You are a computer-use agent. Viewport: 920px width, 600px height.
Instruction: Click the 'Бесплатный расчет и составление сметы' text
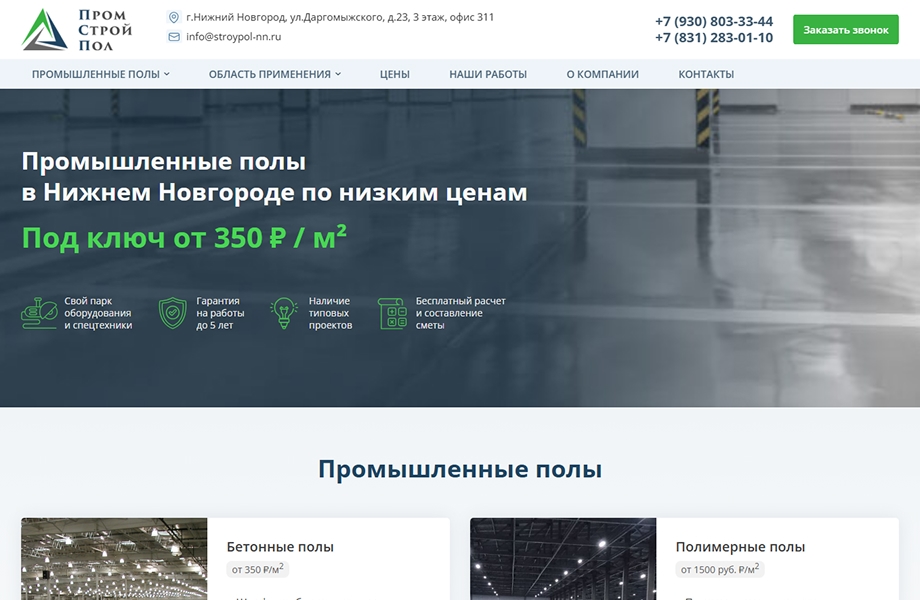[x=461, y=313]
